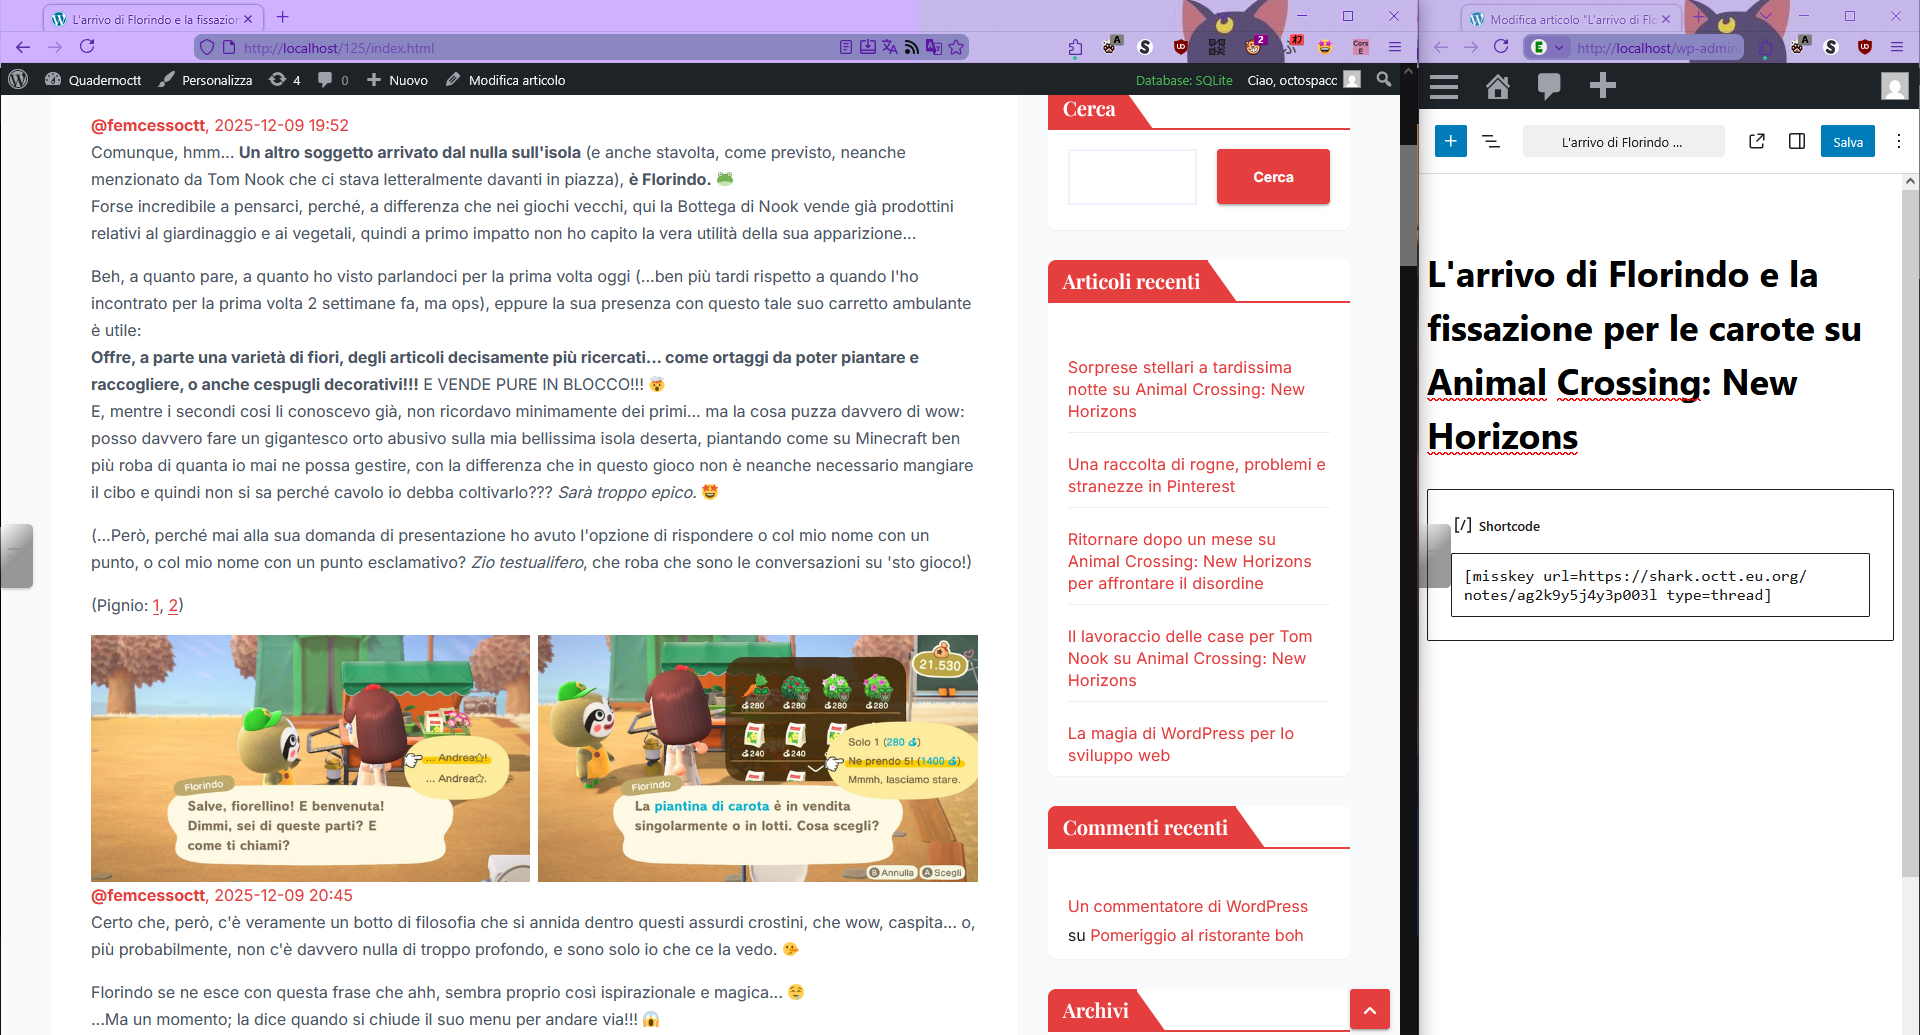The height and width of the screenshot is (1035, 1920).
Task: Open search with the magnifier in the admin bar
Action: pos(1385,80)
